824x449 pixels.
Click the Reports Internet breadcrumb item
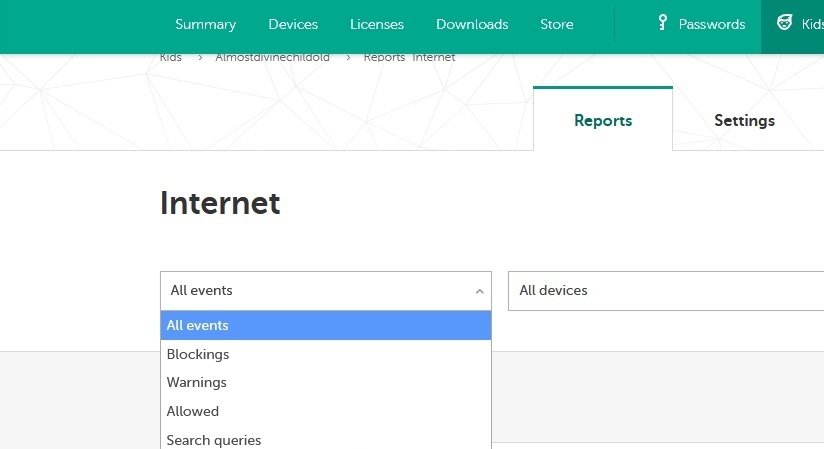[x=409, y=58]
